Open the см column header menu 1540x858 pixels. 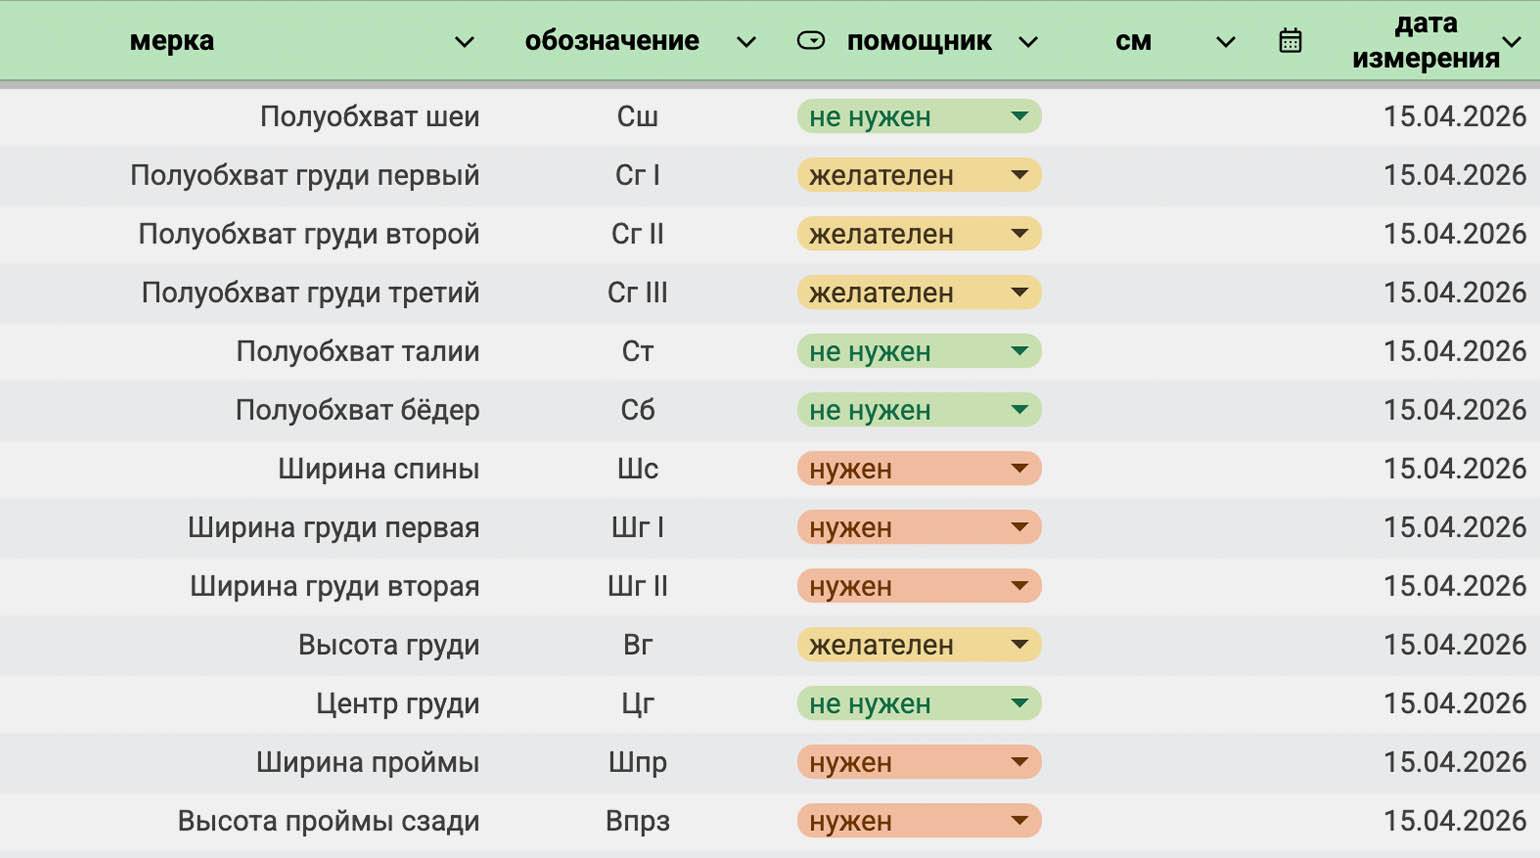coord(1225,42)
